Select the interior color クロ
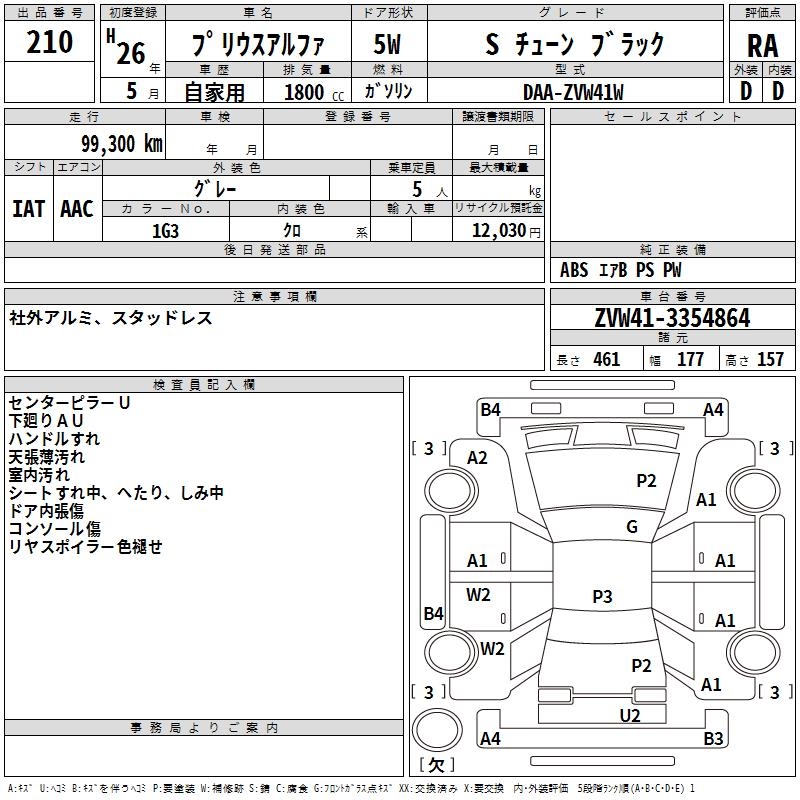This screenshot has width=800, height=800. coord(292,231)
